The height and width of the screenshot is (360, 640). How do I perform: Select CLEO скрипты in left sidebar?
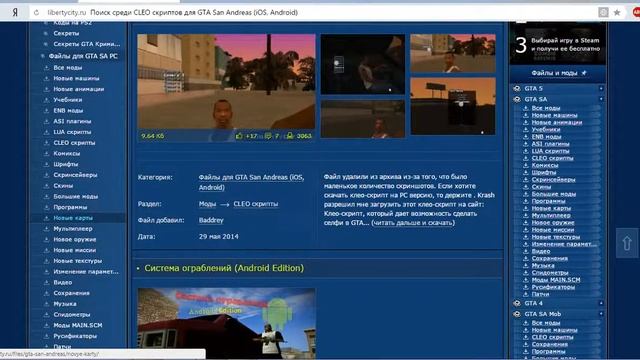(74, 143)
